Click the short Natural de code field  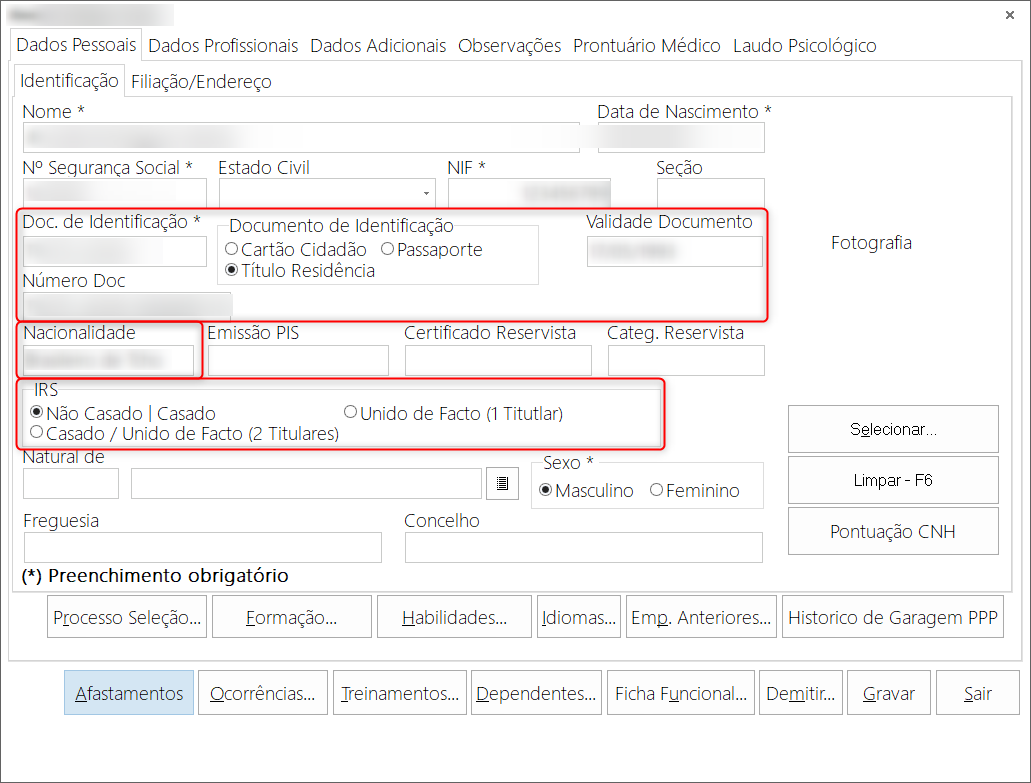[71, 483]
